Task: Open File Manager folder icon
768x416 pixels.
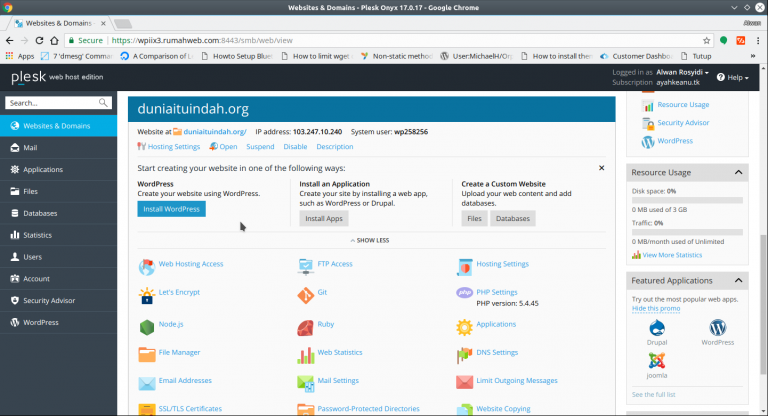Action: 146,355
